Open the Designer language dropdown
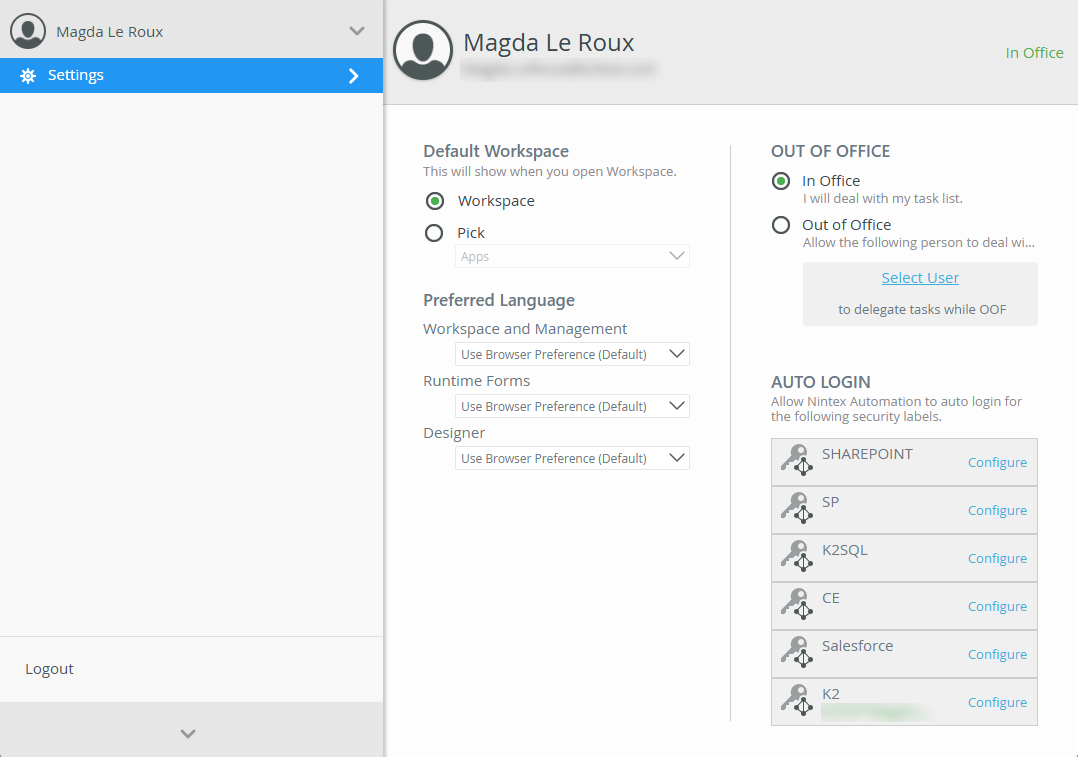This screenshot has width=1078, height=757. (x=572, y=458)
